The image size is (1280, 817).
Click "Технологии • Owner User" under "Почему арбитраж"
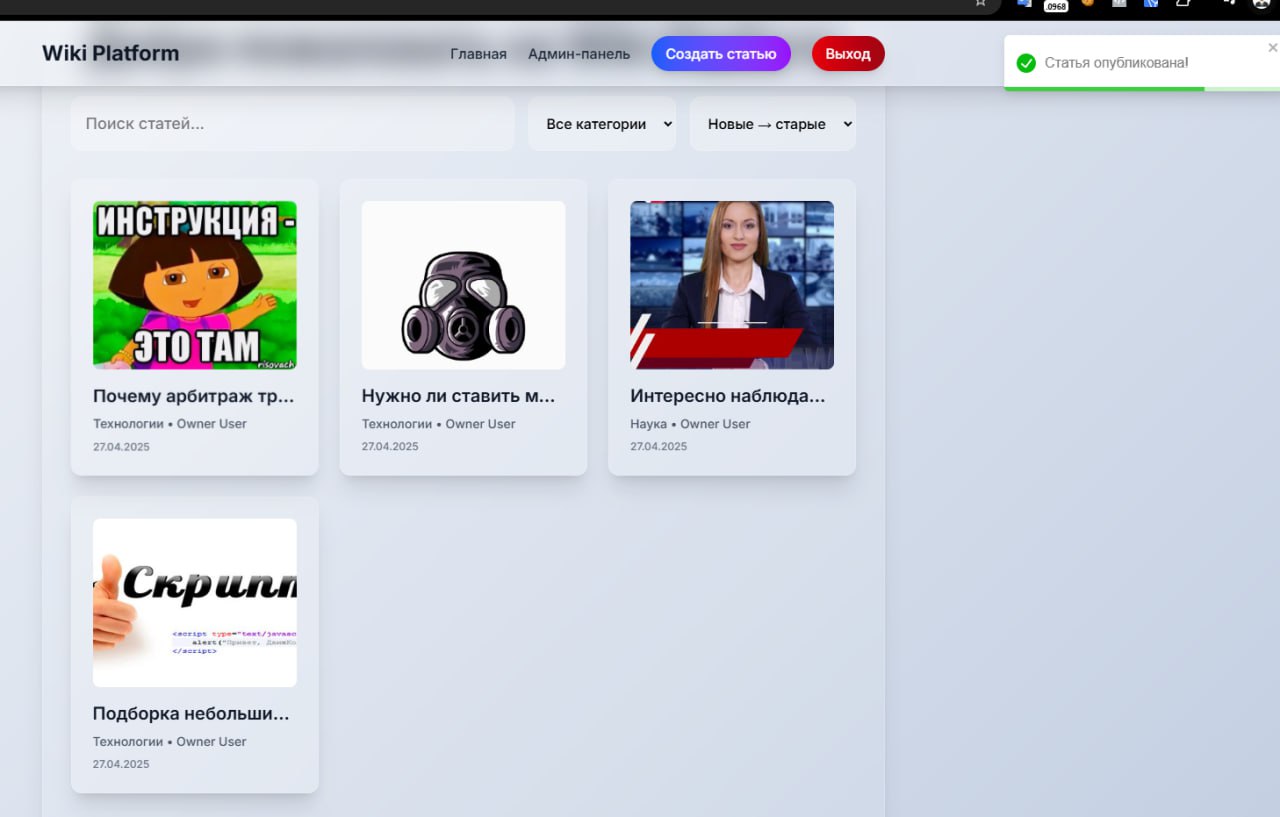click(170, 424)
